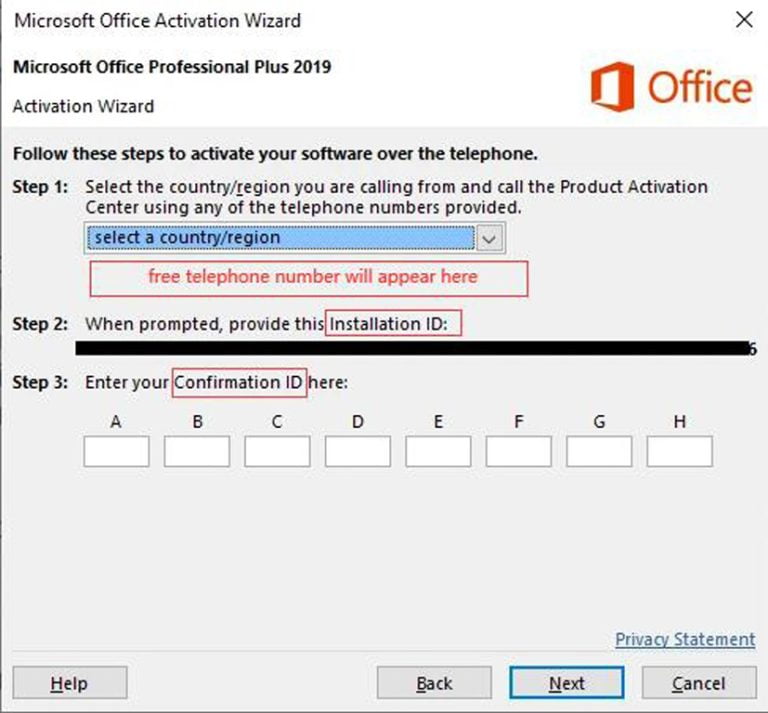Cancel the activation wizard
This screenshot has height=713, width=768.
(698, 683)
